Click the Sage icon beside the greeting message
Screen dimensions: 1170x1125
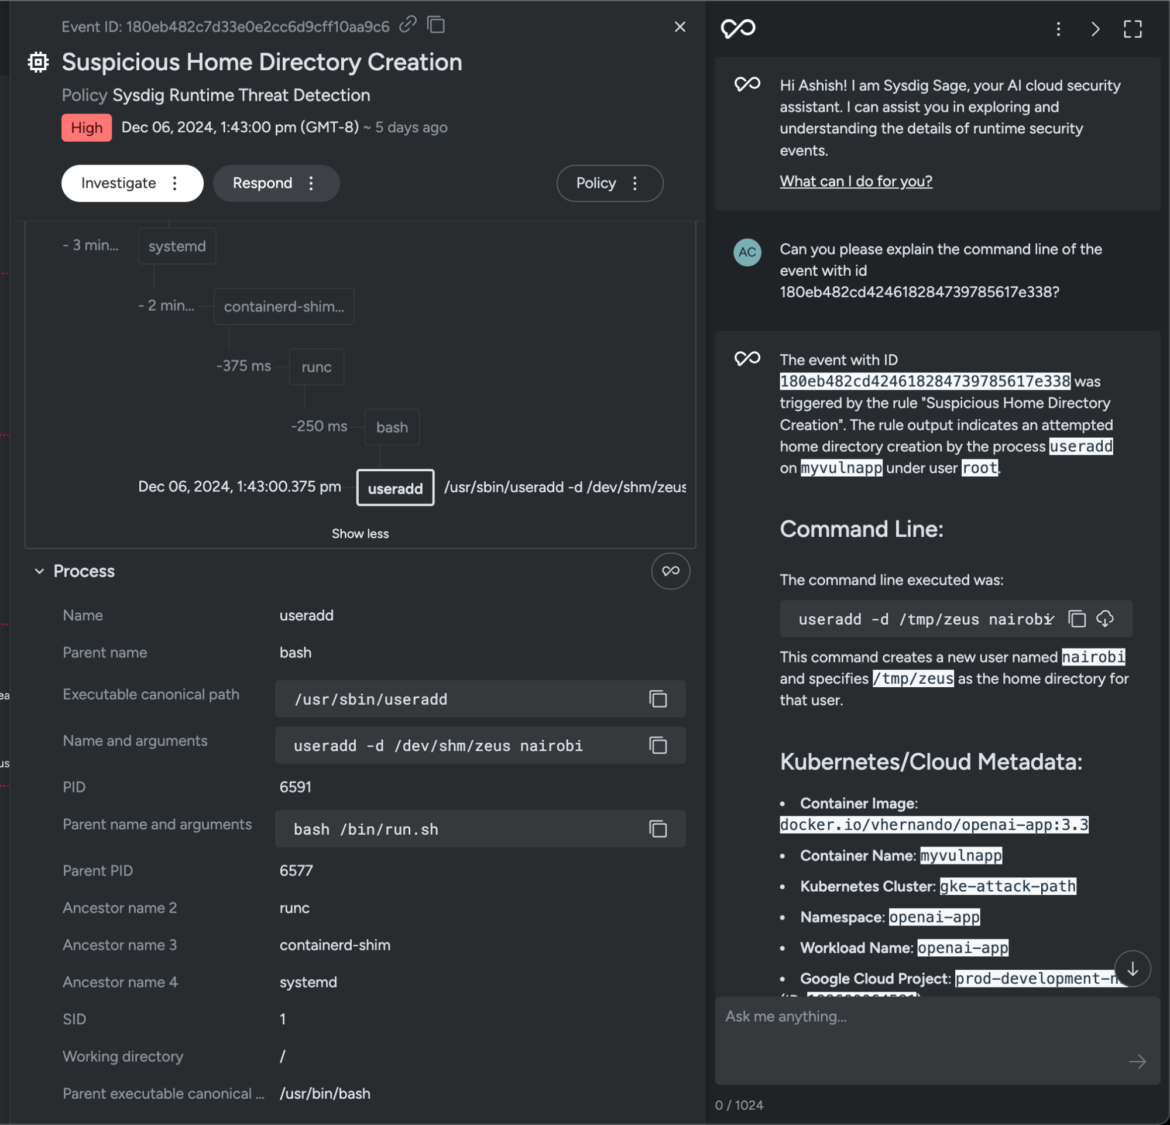click(747, 84)
